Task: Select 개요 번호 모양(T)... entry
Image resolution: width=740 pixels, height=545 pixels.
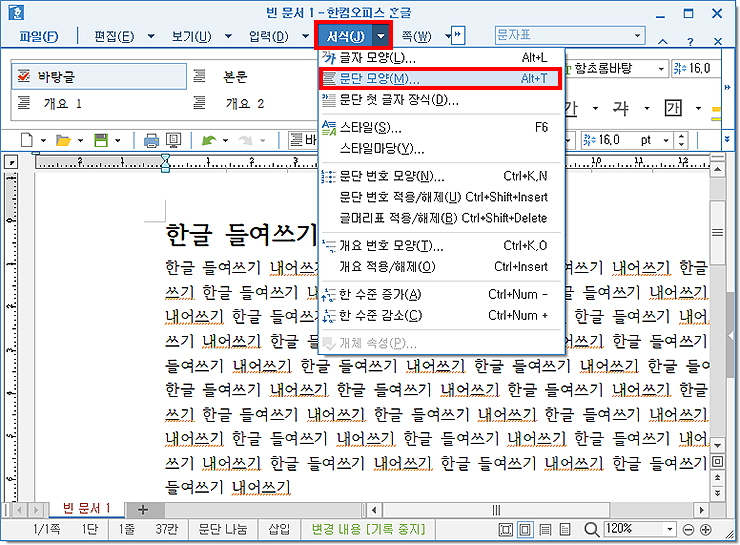Action: [441, 245]
